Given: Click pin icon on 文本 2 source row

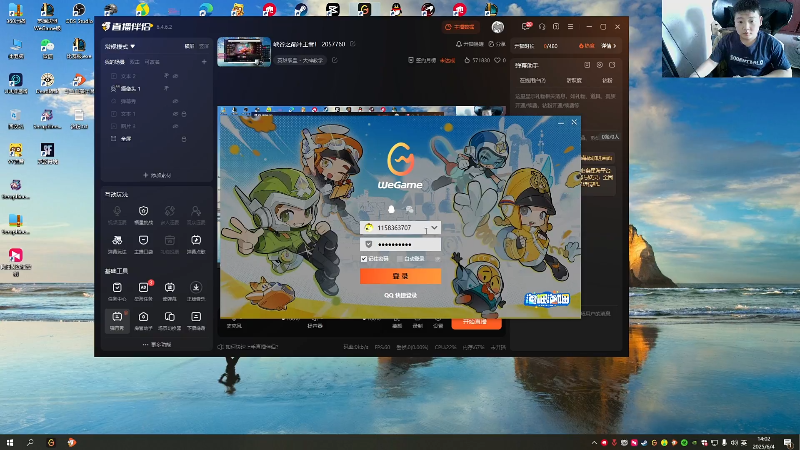Looking at the screenshot, I should pos(166,76).
